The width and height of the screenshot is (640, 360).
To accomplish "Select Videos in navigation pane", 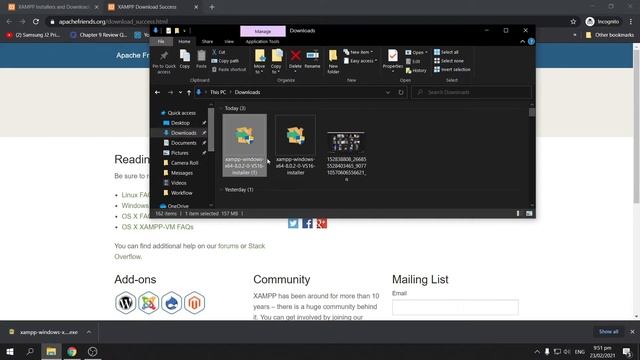I will (178, 183).
